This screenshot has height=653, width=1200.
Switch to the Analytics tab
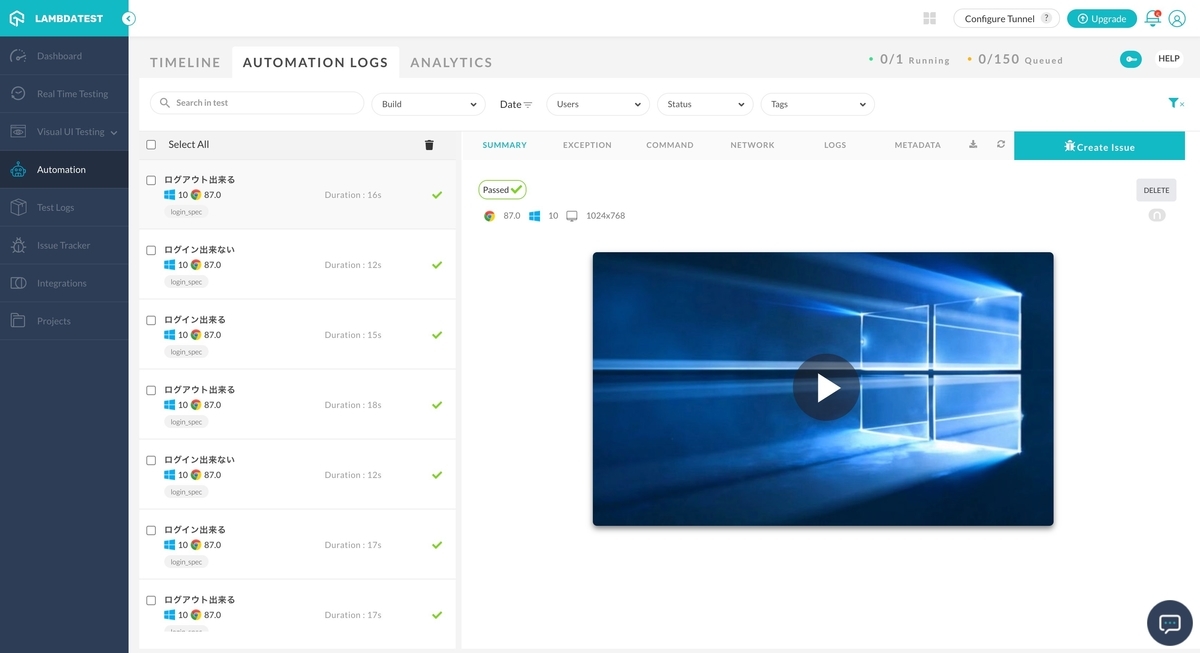point(451,62)
